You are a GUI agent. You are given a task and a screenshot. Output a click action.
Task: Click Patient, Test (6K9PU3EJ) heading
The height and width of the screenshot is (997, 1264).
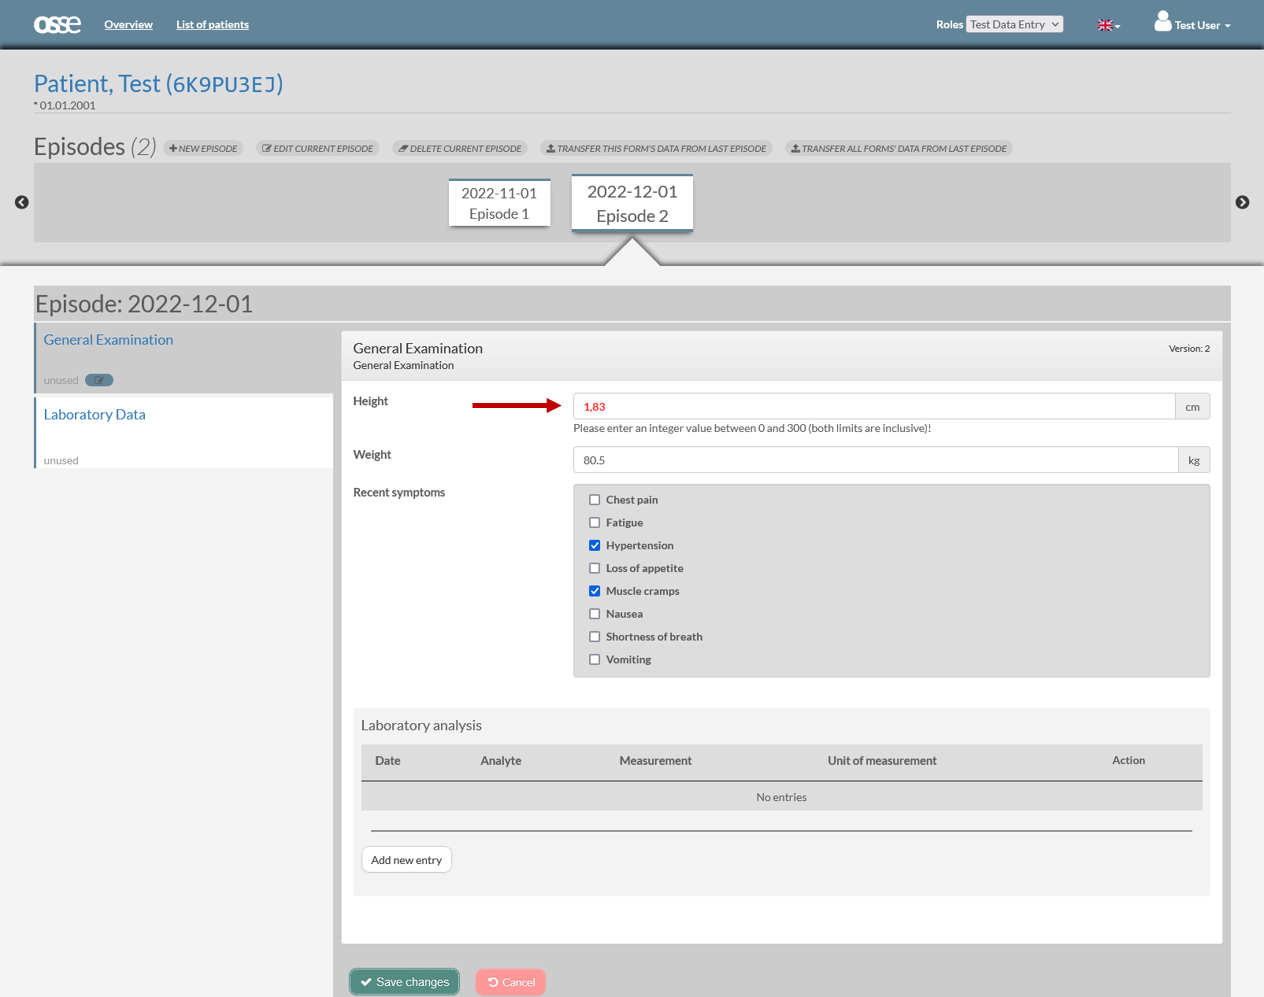click(158, 83)
